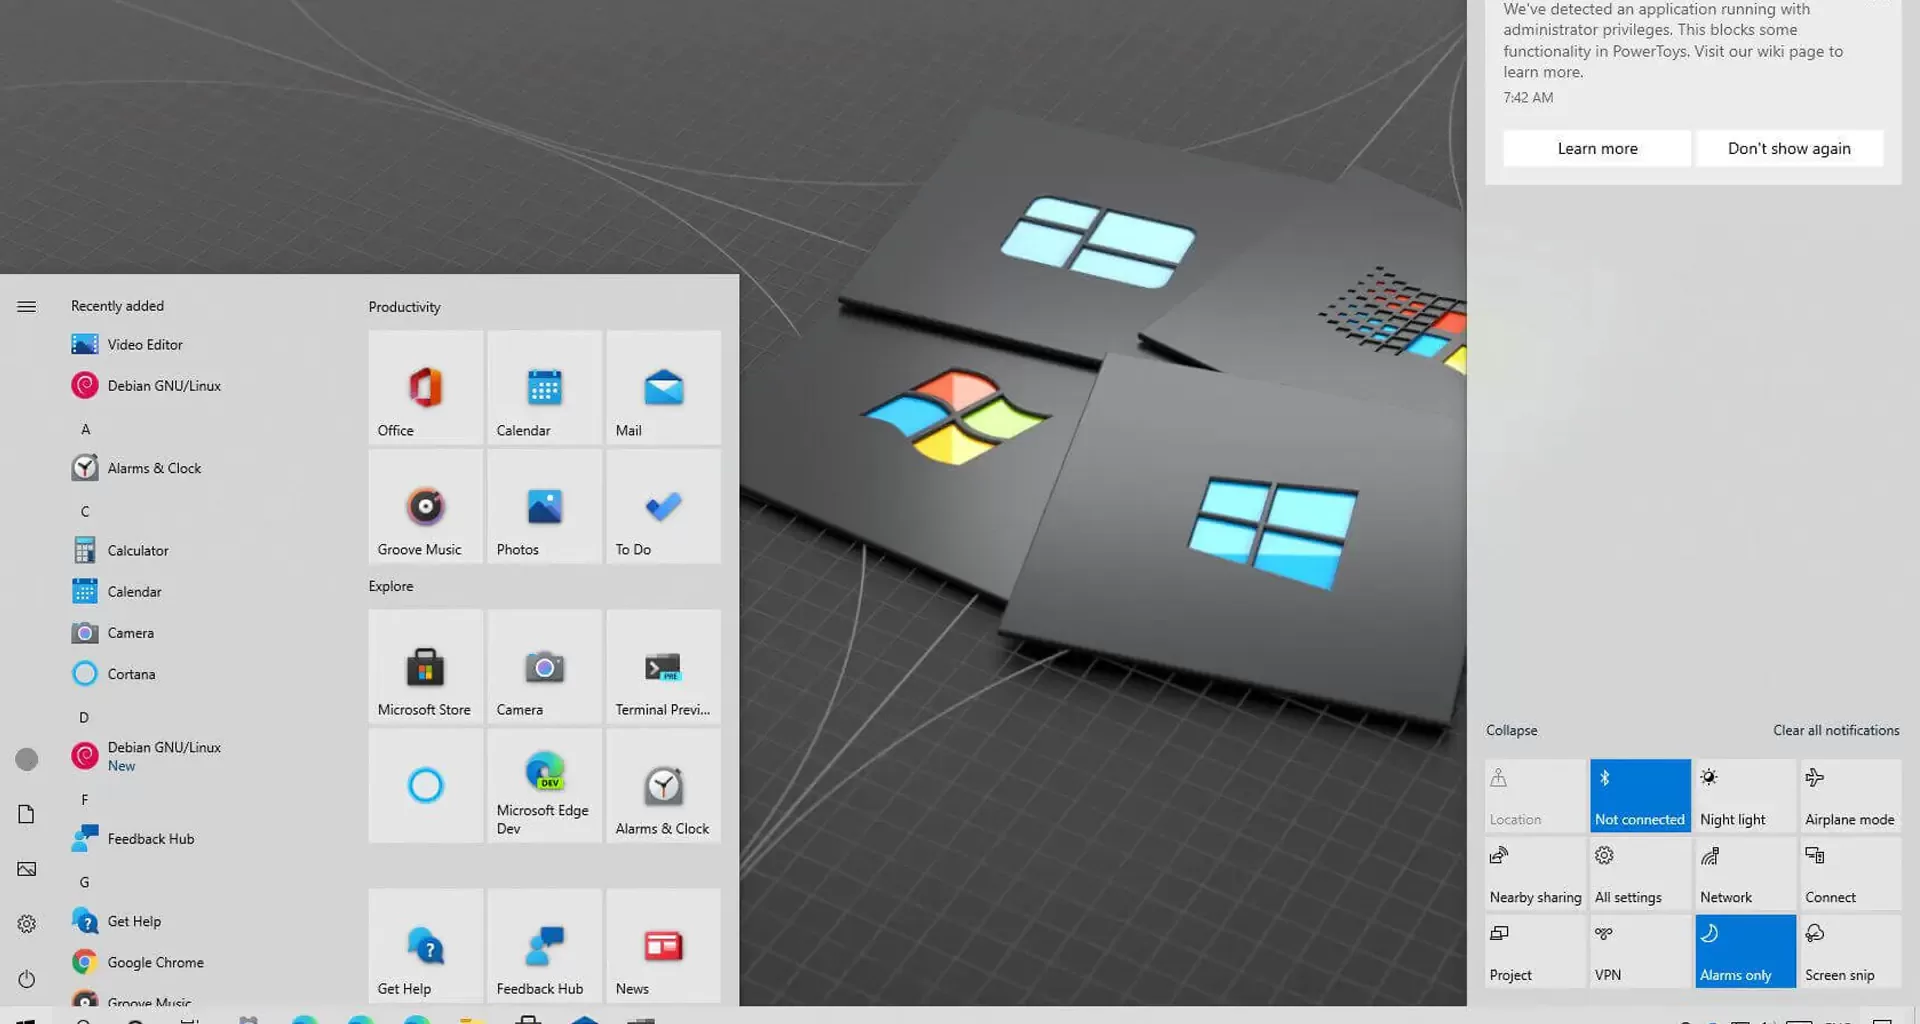Open the Alarms & Clock tile
This screenshot has width=1920, height=1024.
663,785
